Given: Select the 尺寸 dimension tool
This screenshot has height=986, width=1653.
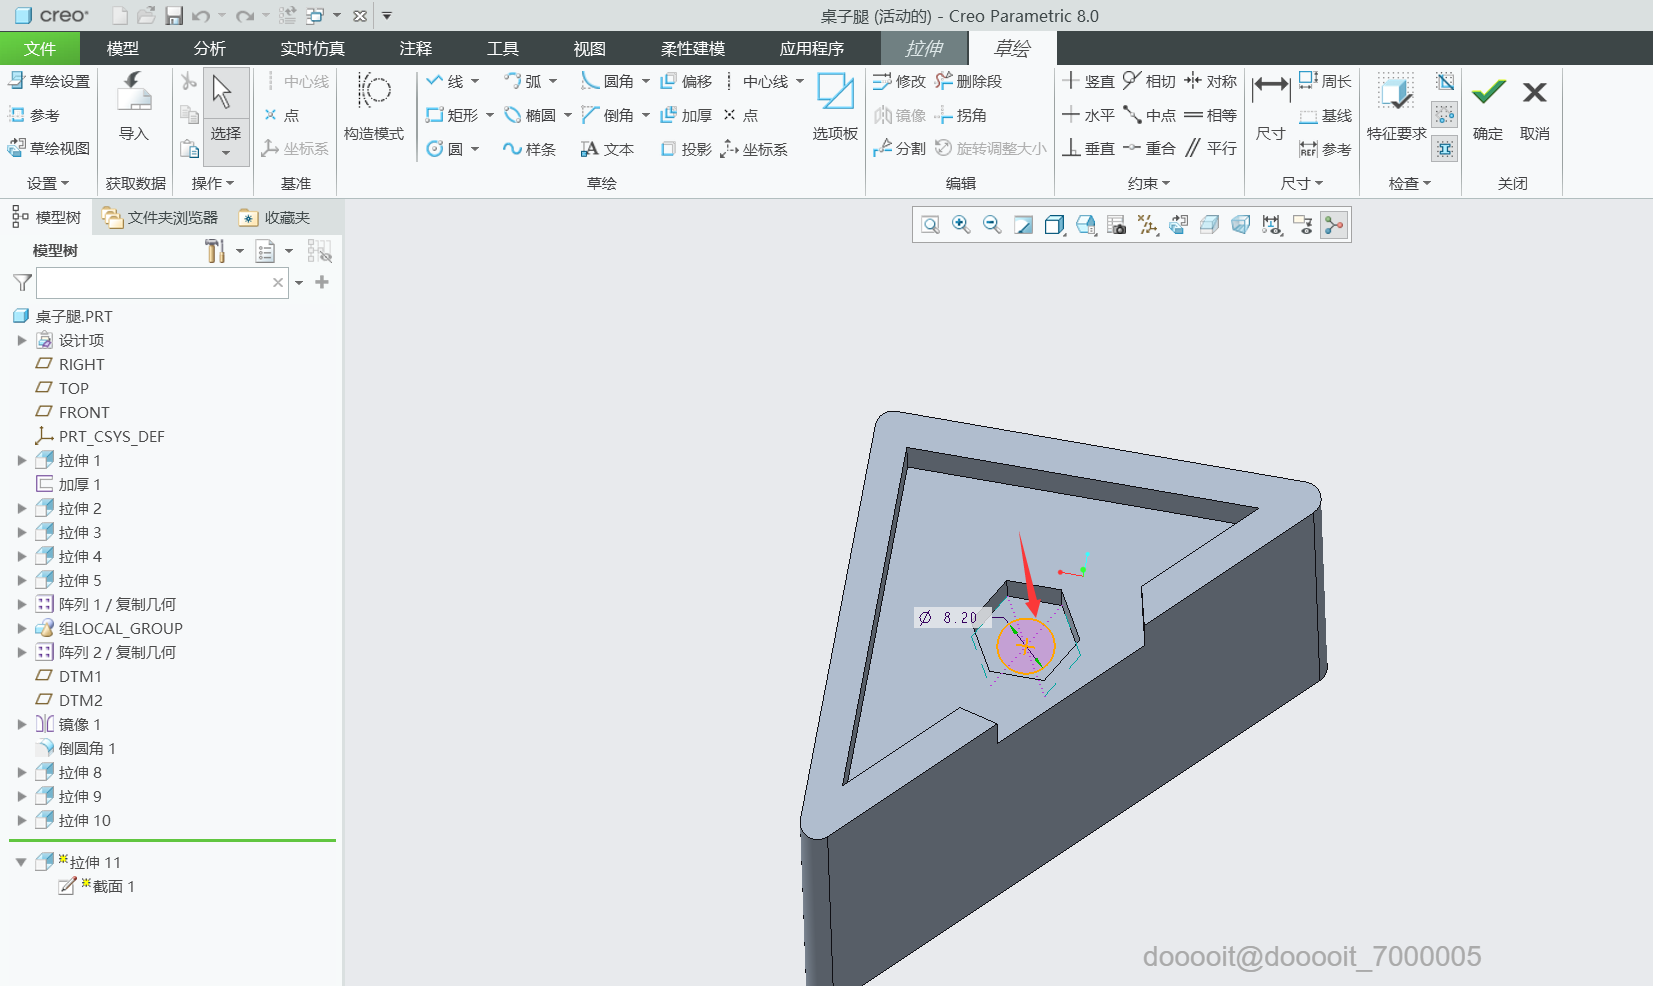Looking at the screenshot, I should coord(1271,109).
